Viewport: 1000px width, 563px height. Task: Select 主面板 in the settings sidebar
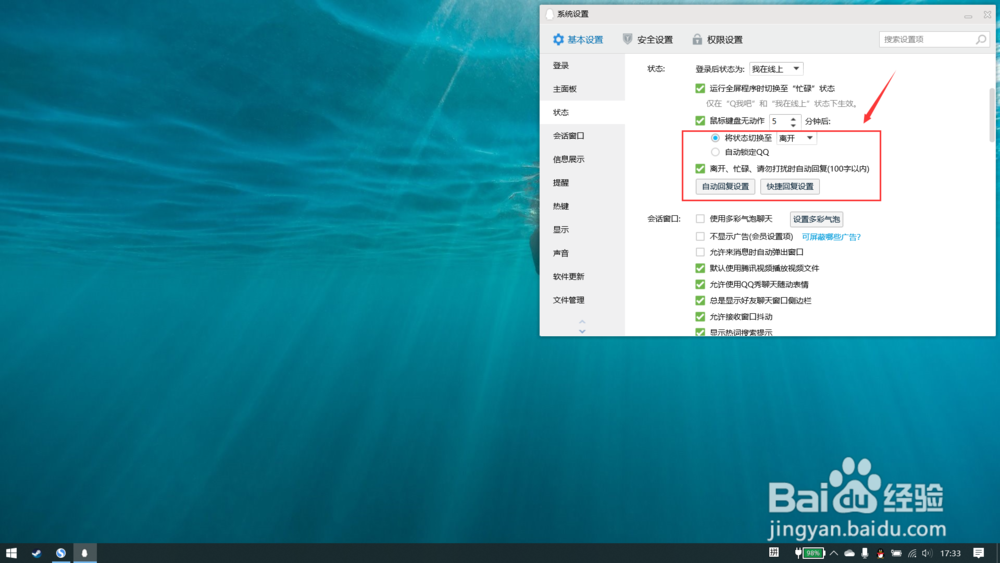(x=582, y=89)
